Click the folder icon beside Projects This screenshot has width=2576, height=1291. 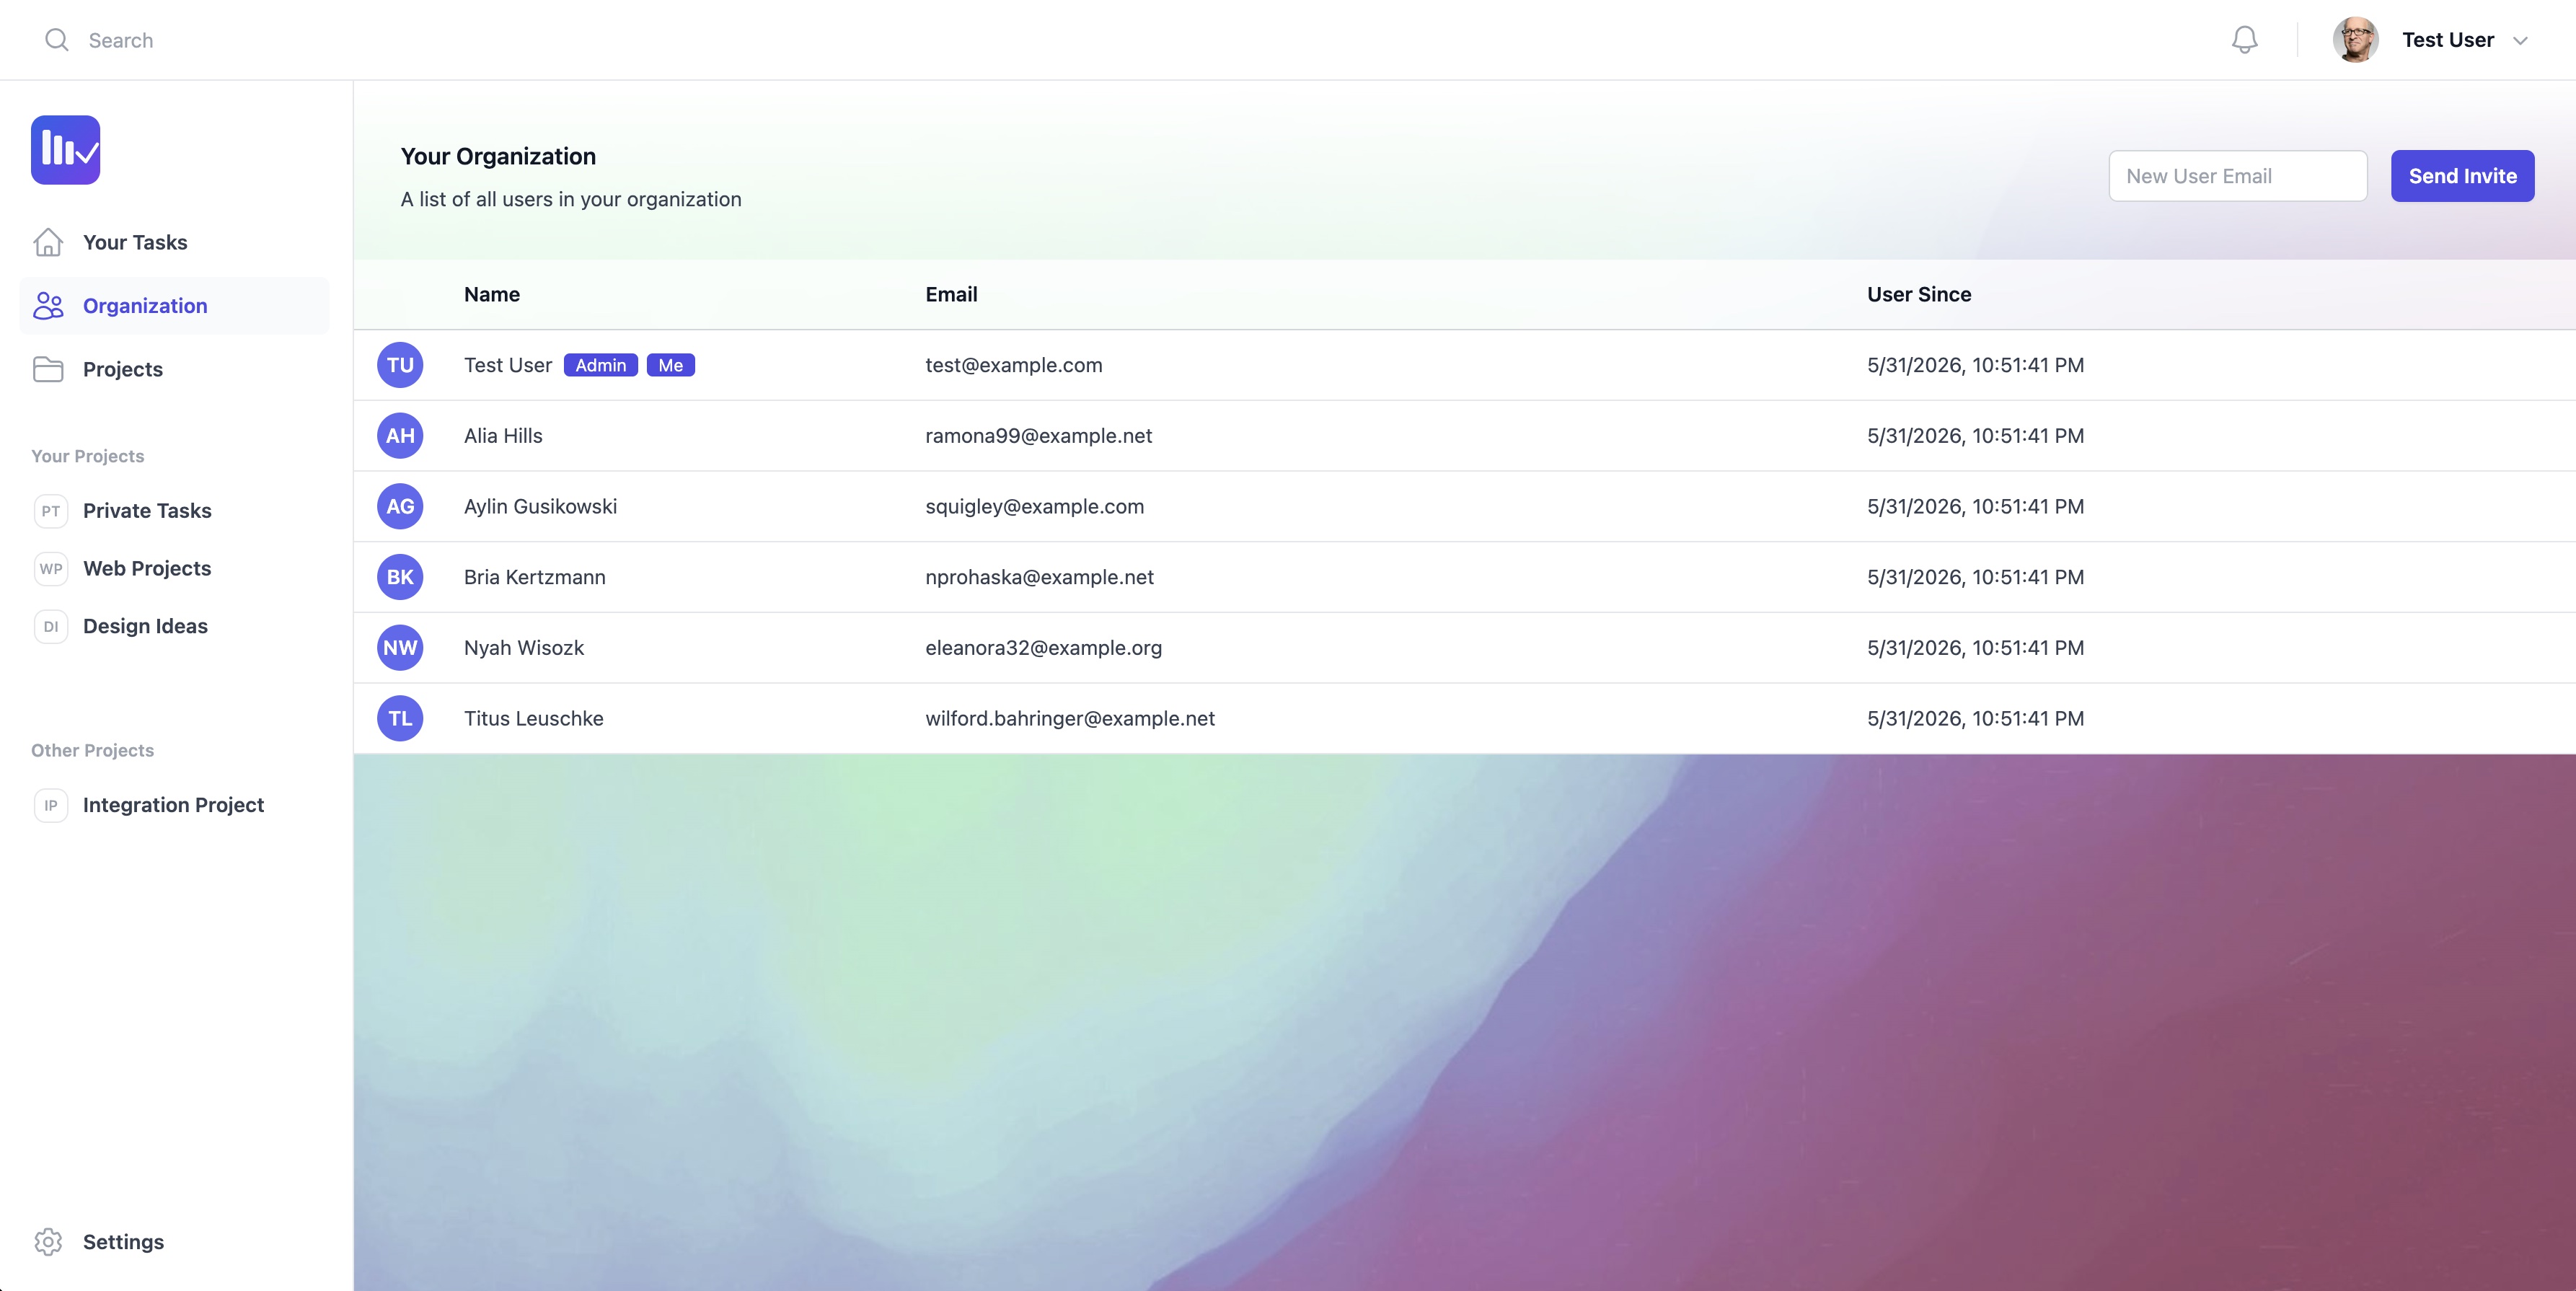point(48,369)
